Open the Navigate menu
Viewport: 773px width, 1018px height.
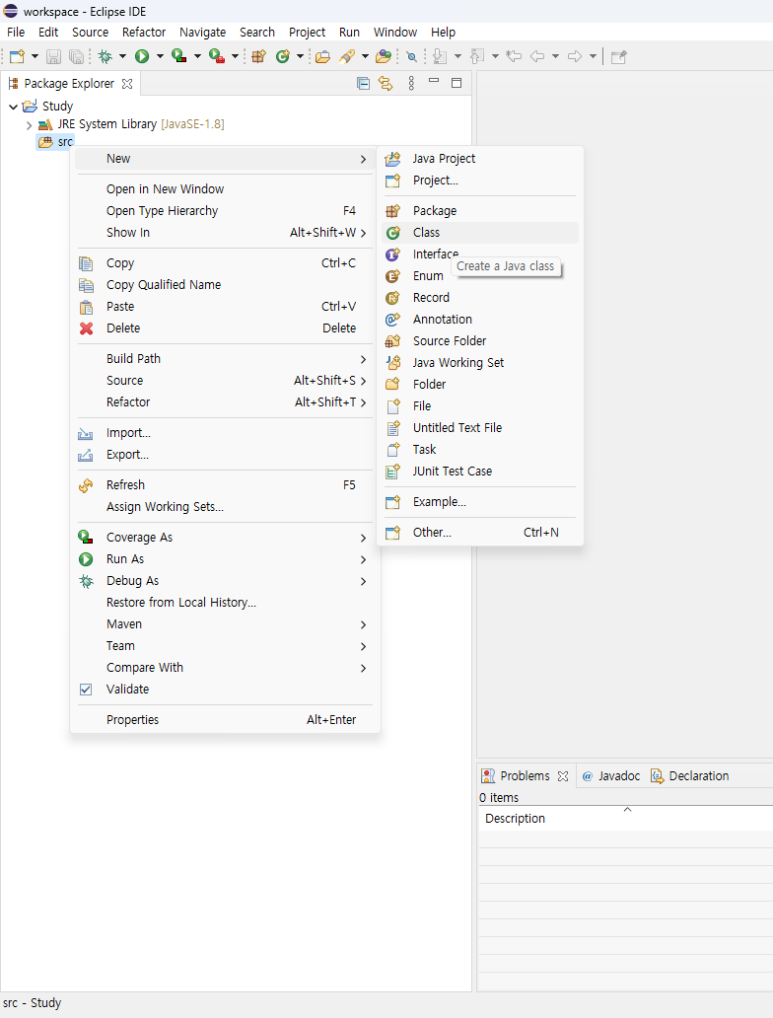[x=202, y=32]
